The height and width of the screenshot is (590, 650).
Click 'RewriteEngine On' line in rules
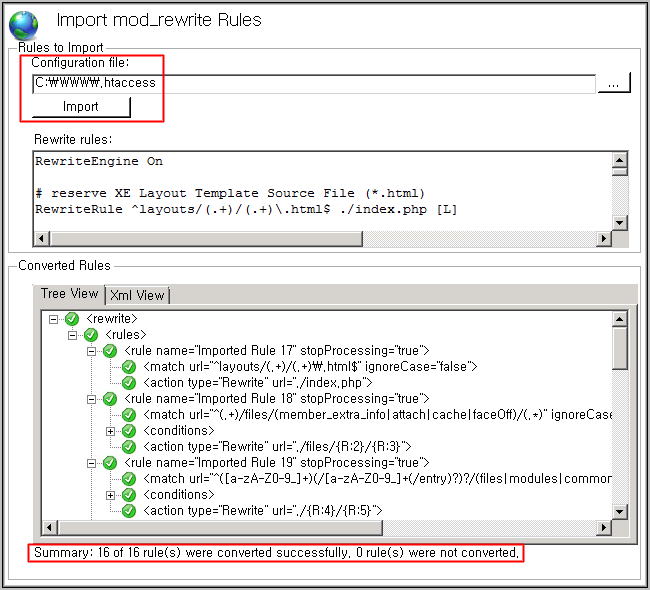click(99, 161)
